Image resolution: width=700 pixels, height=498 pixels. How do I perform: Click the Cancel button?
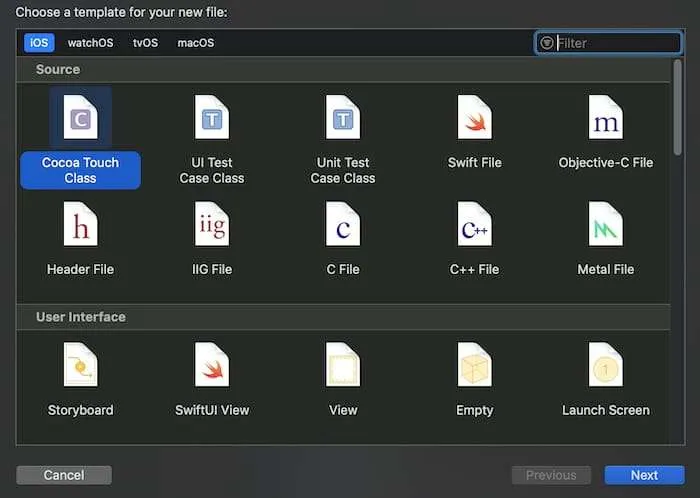[64, 475]
